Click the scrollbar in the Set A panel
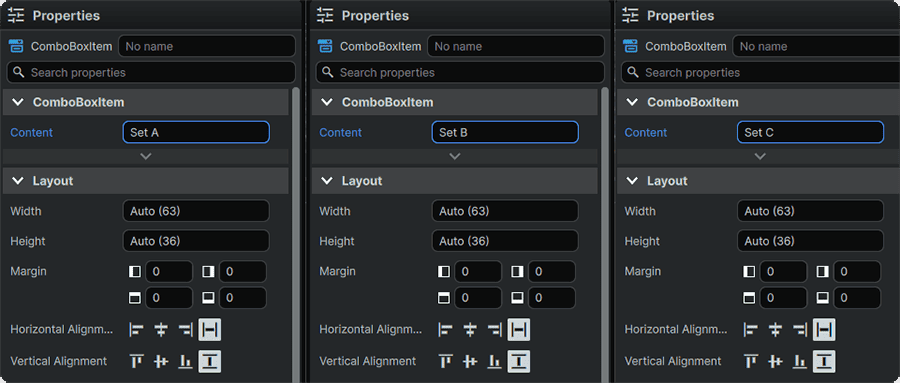The width and height of the screenshot is (900, 383). pyautogui.click(x=296, y=234)
